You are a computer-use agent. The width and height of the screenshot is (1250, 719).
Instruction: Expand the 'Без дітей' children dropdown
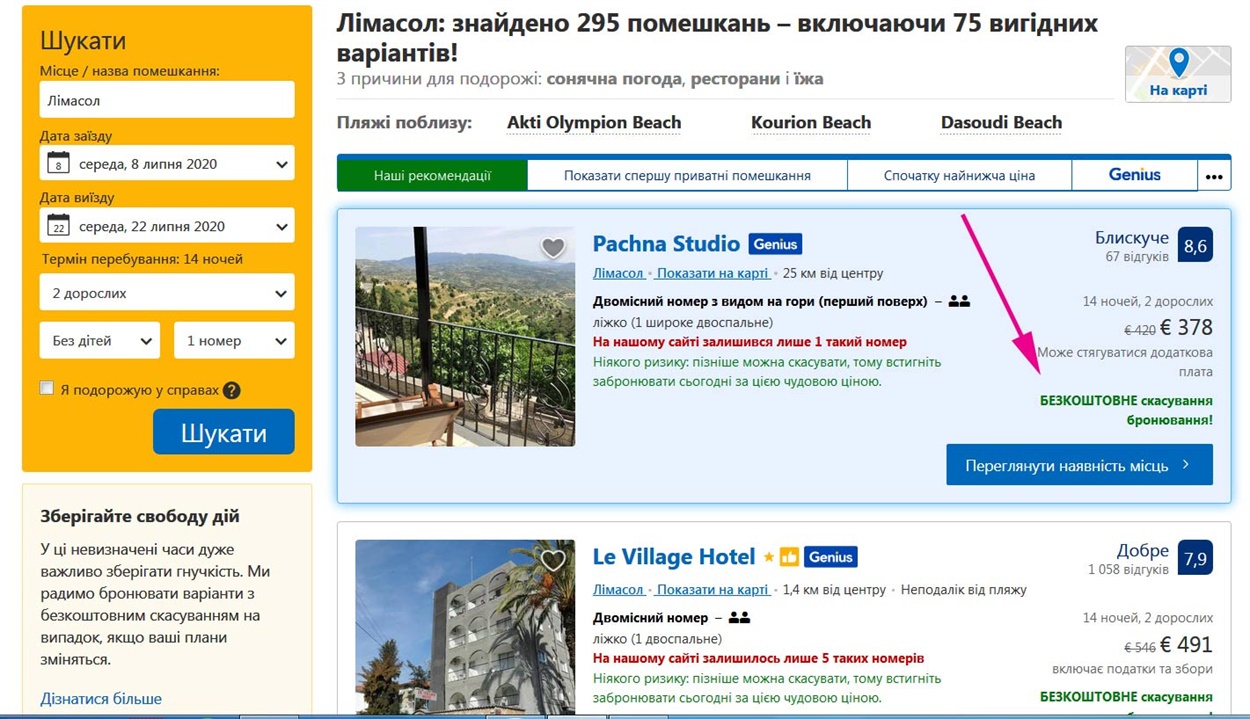click(x=99, y=340)
